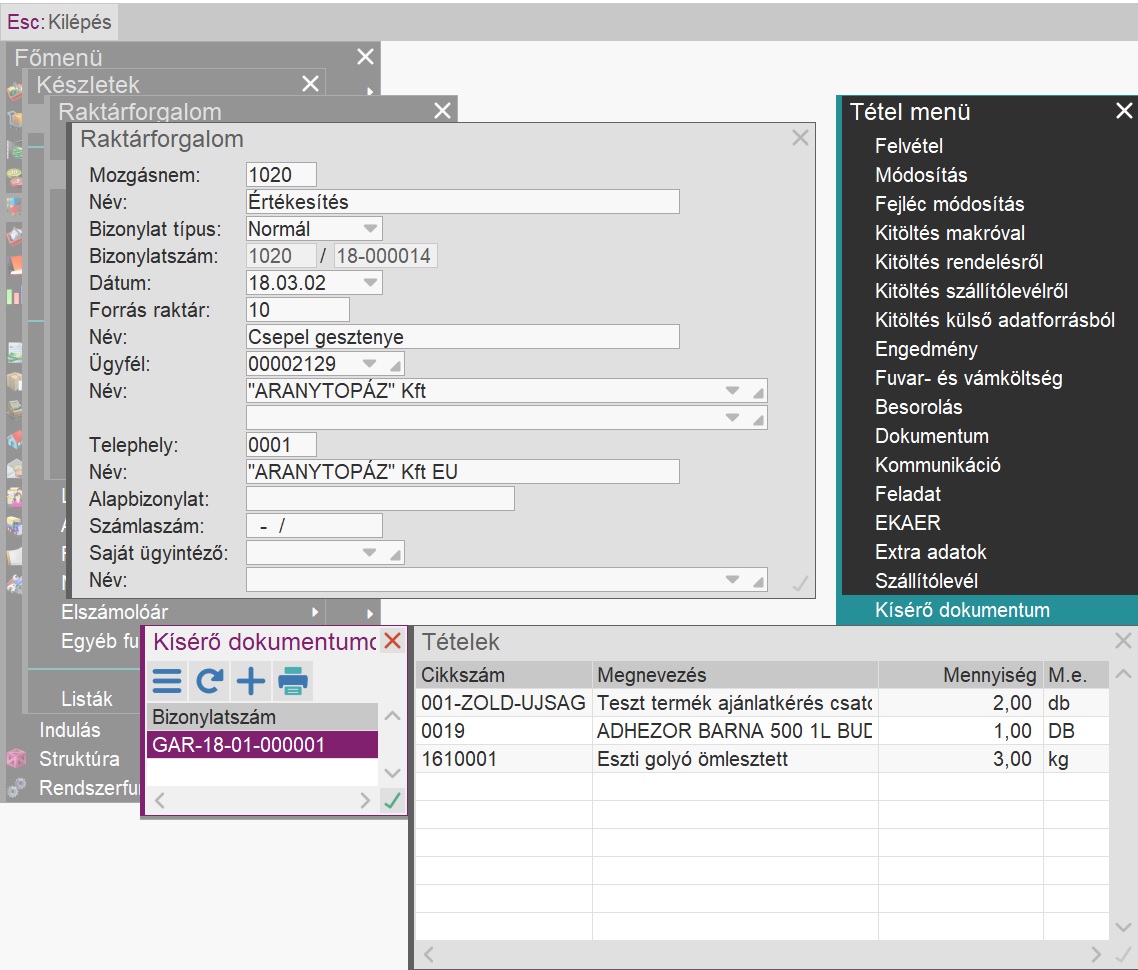Close the Kísérő dokumentumok panel with the red X
This screenshot has height=970, width=1138.
tap(393, 641)
